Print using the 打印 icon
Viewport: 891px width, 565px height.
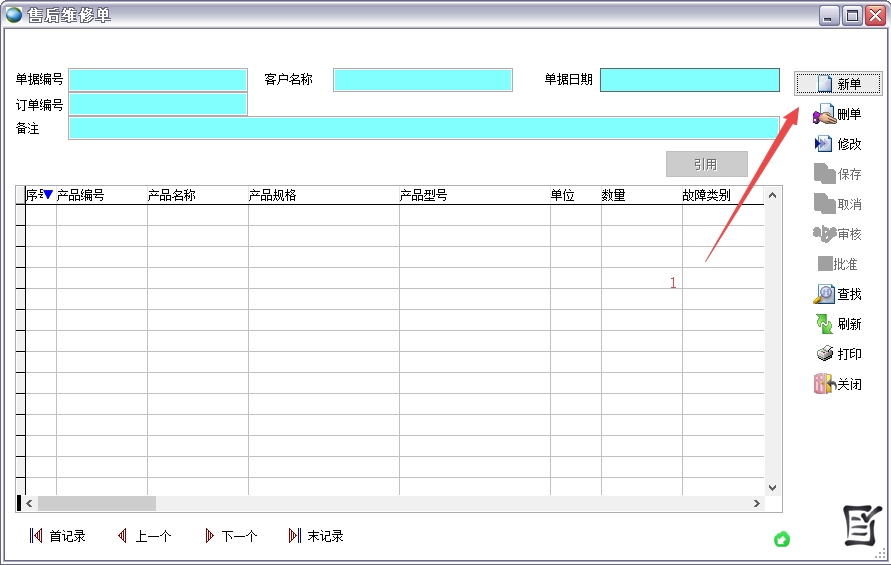pos(824,354)
